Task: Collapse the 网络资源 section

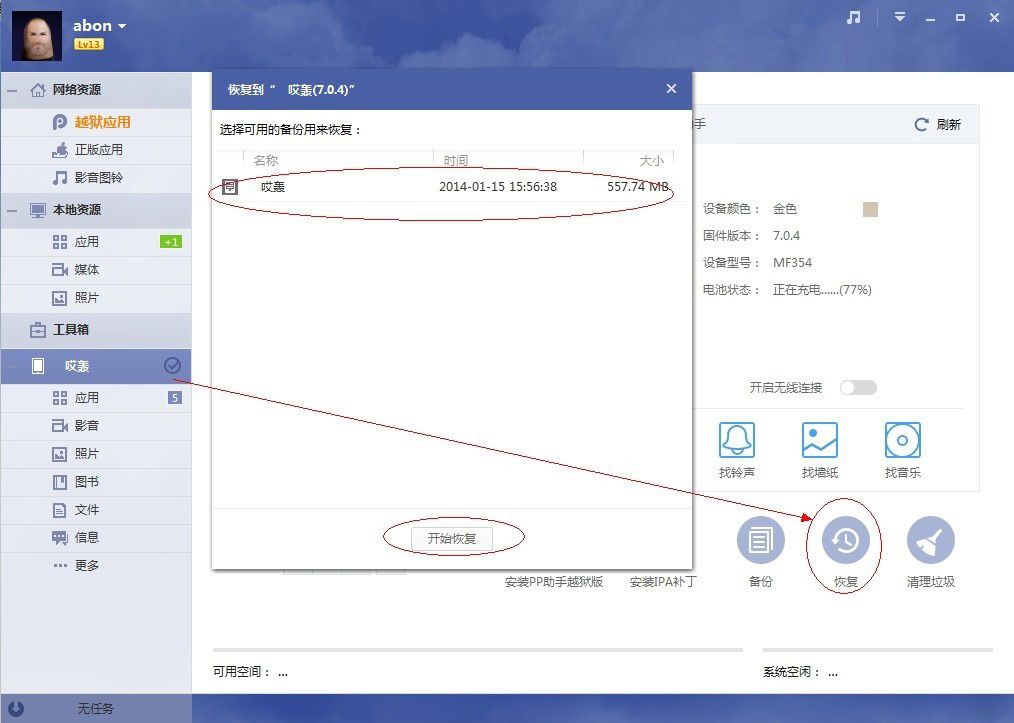Action: (12, 90)
